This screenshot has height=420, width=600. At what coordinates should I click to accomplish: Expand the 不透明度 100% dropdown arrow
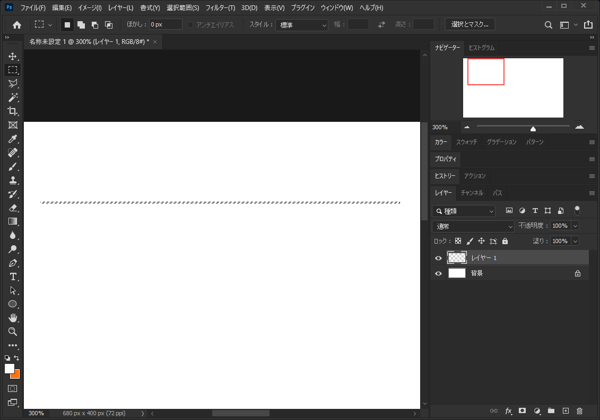[575, 226]
